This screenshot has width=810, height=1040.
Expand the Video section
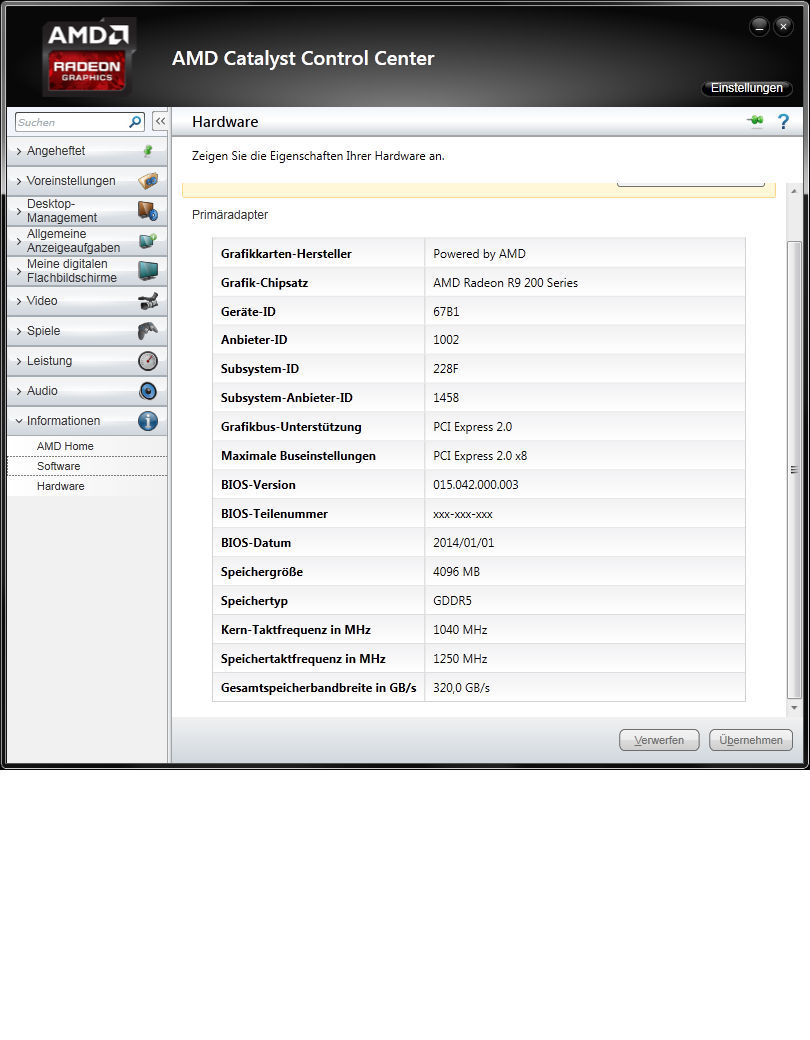[x=86, y=301]
